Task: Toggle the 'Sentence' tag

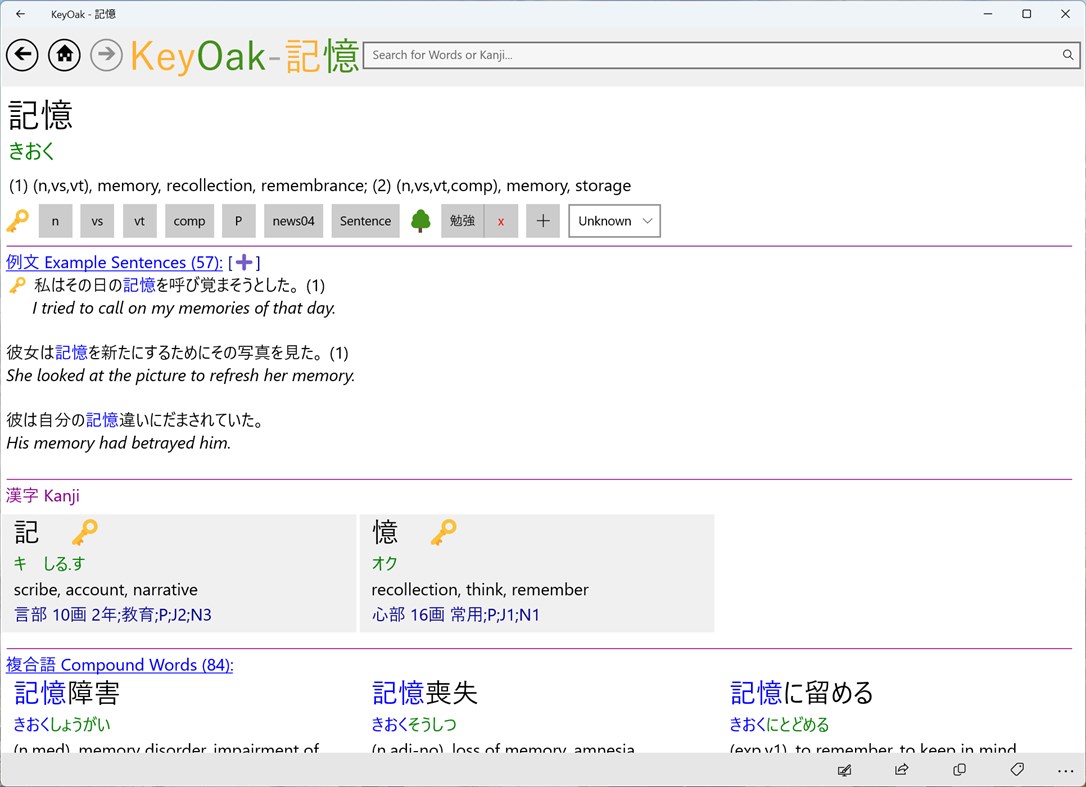Action: pyautogui.click(x=365, y=220)
